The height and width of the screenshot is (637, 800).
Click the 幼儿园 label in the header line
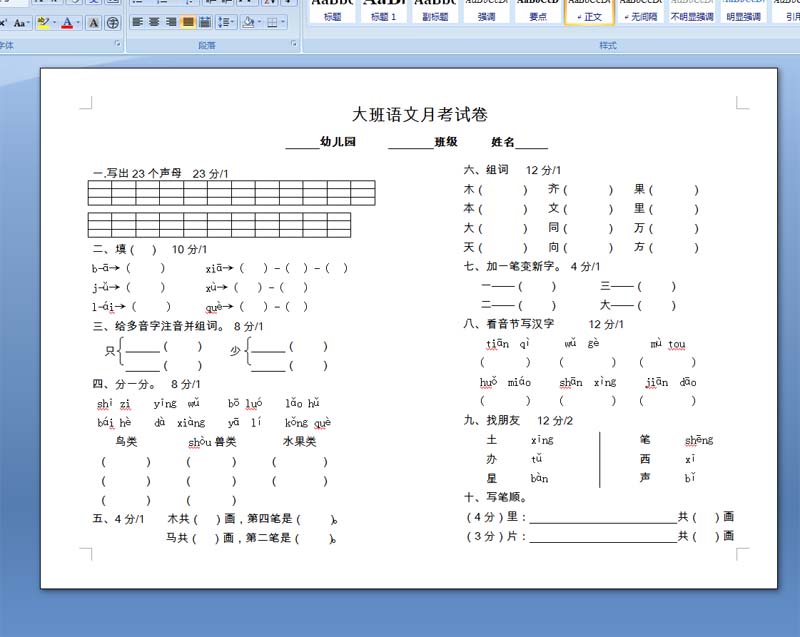[338, 142]
